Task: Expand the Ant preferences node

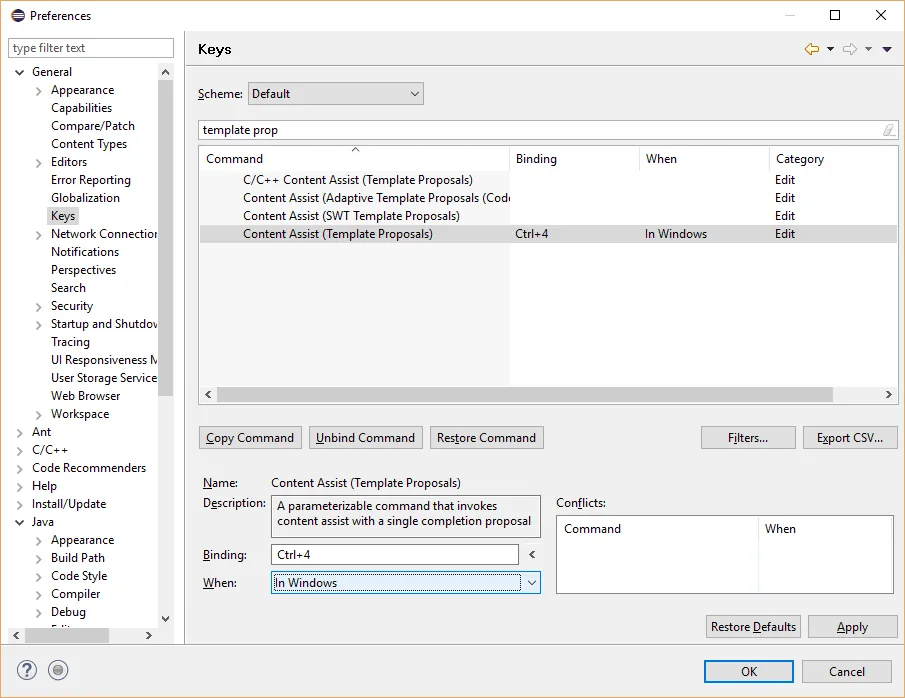Action: click(x=20, y=433)
